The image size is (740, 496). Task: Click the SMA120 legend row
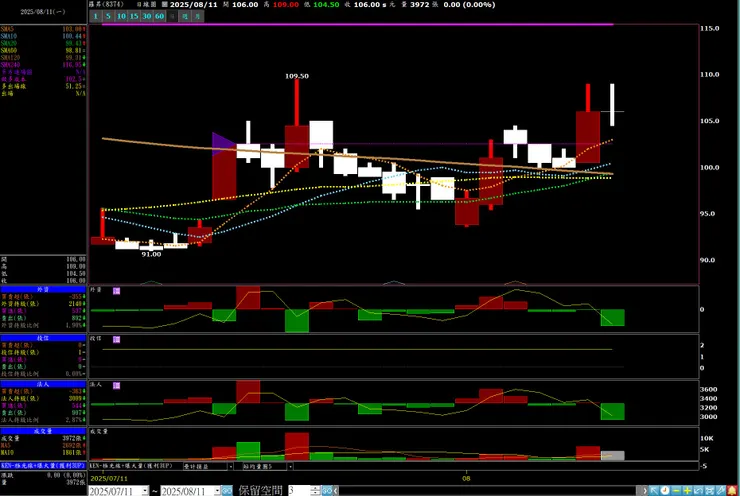[x=43, y=58]
